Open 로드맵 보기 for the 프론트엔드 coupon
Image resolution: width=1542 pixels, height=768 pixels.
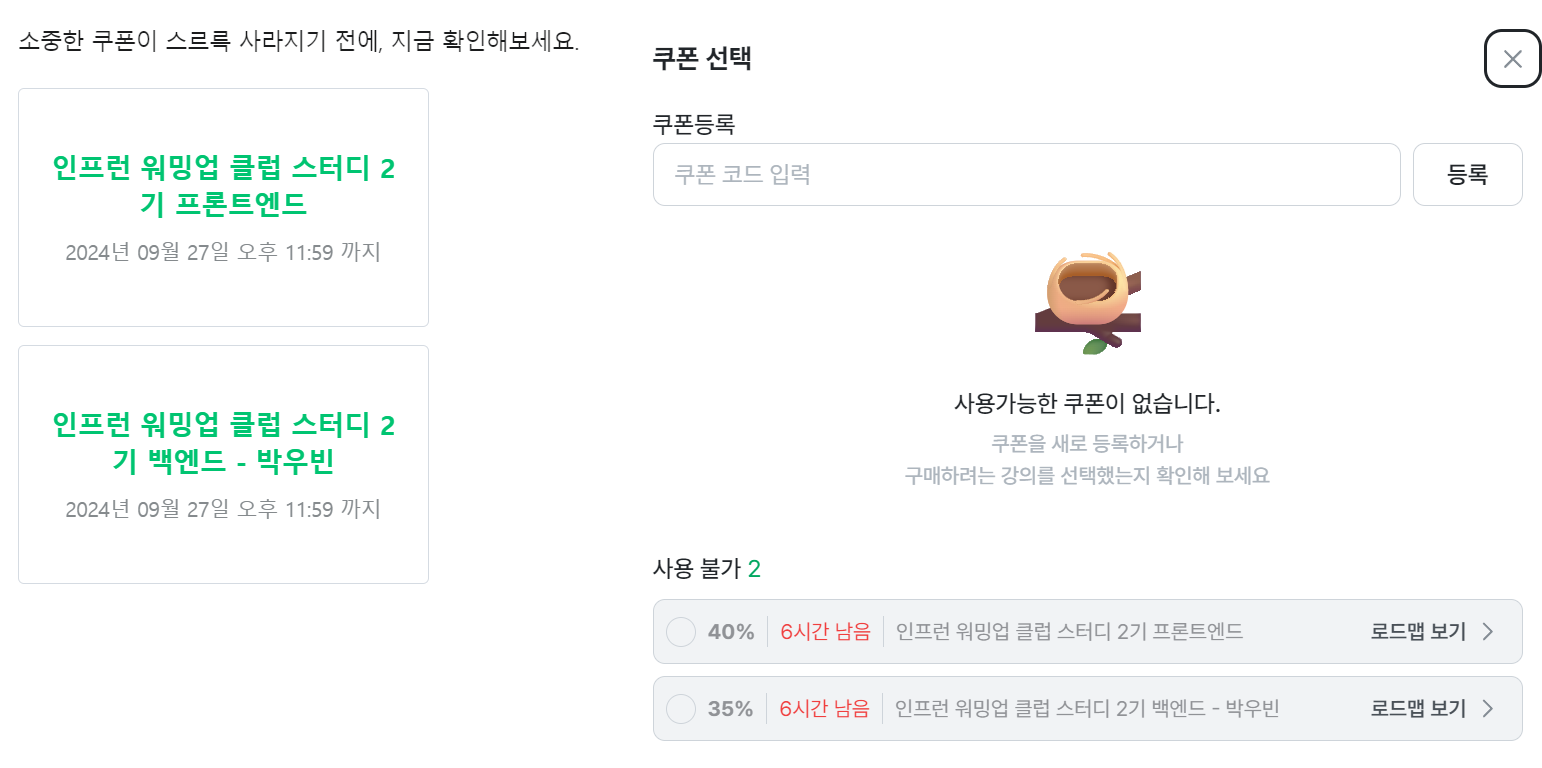click(x=1418, y=632)
